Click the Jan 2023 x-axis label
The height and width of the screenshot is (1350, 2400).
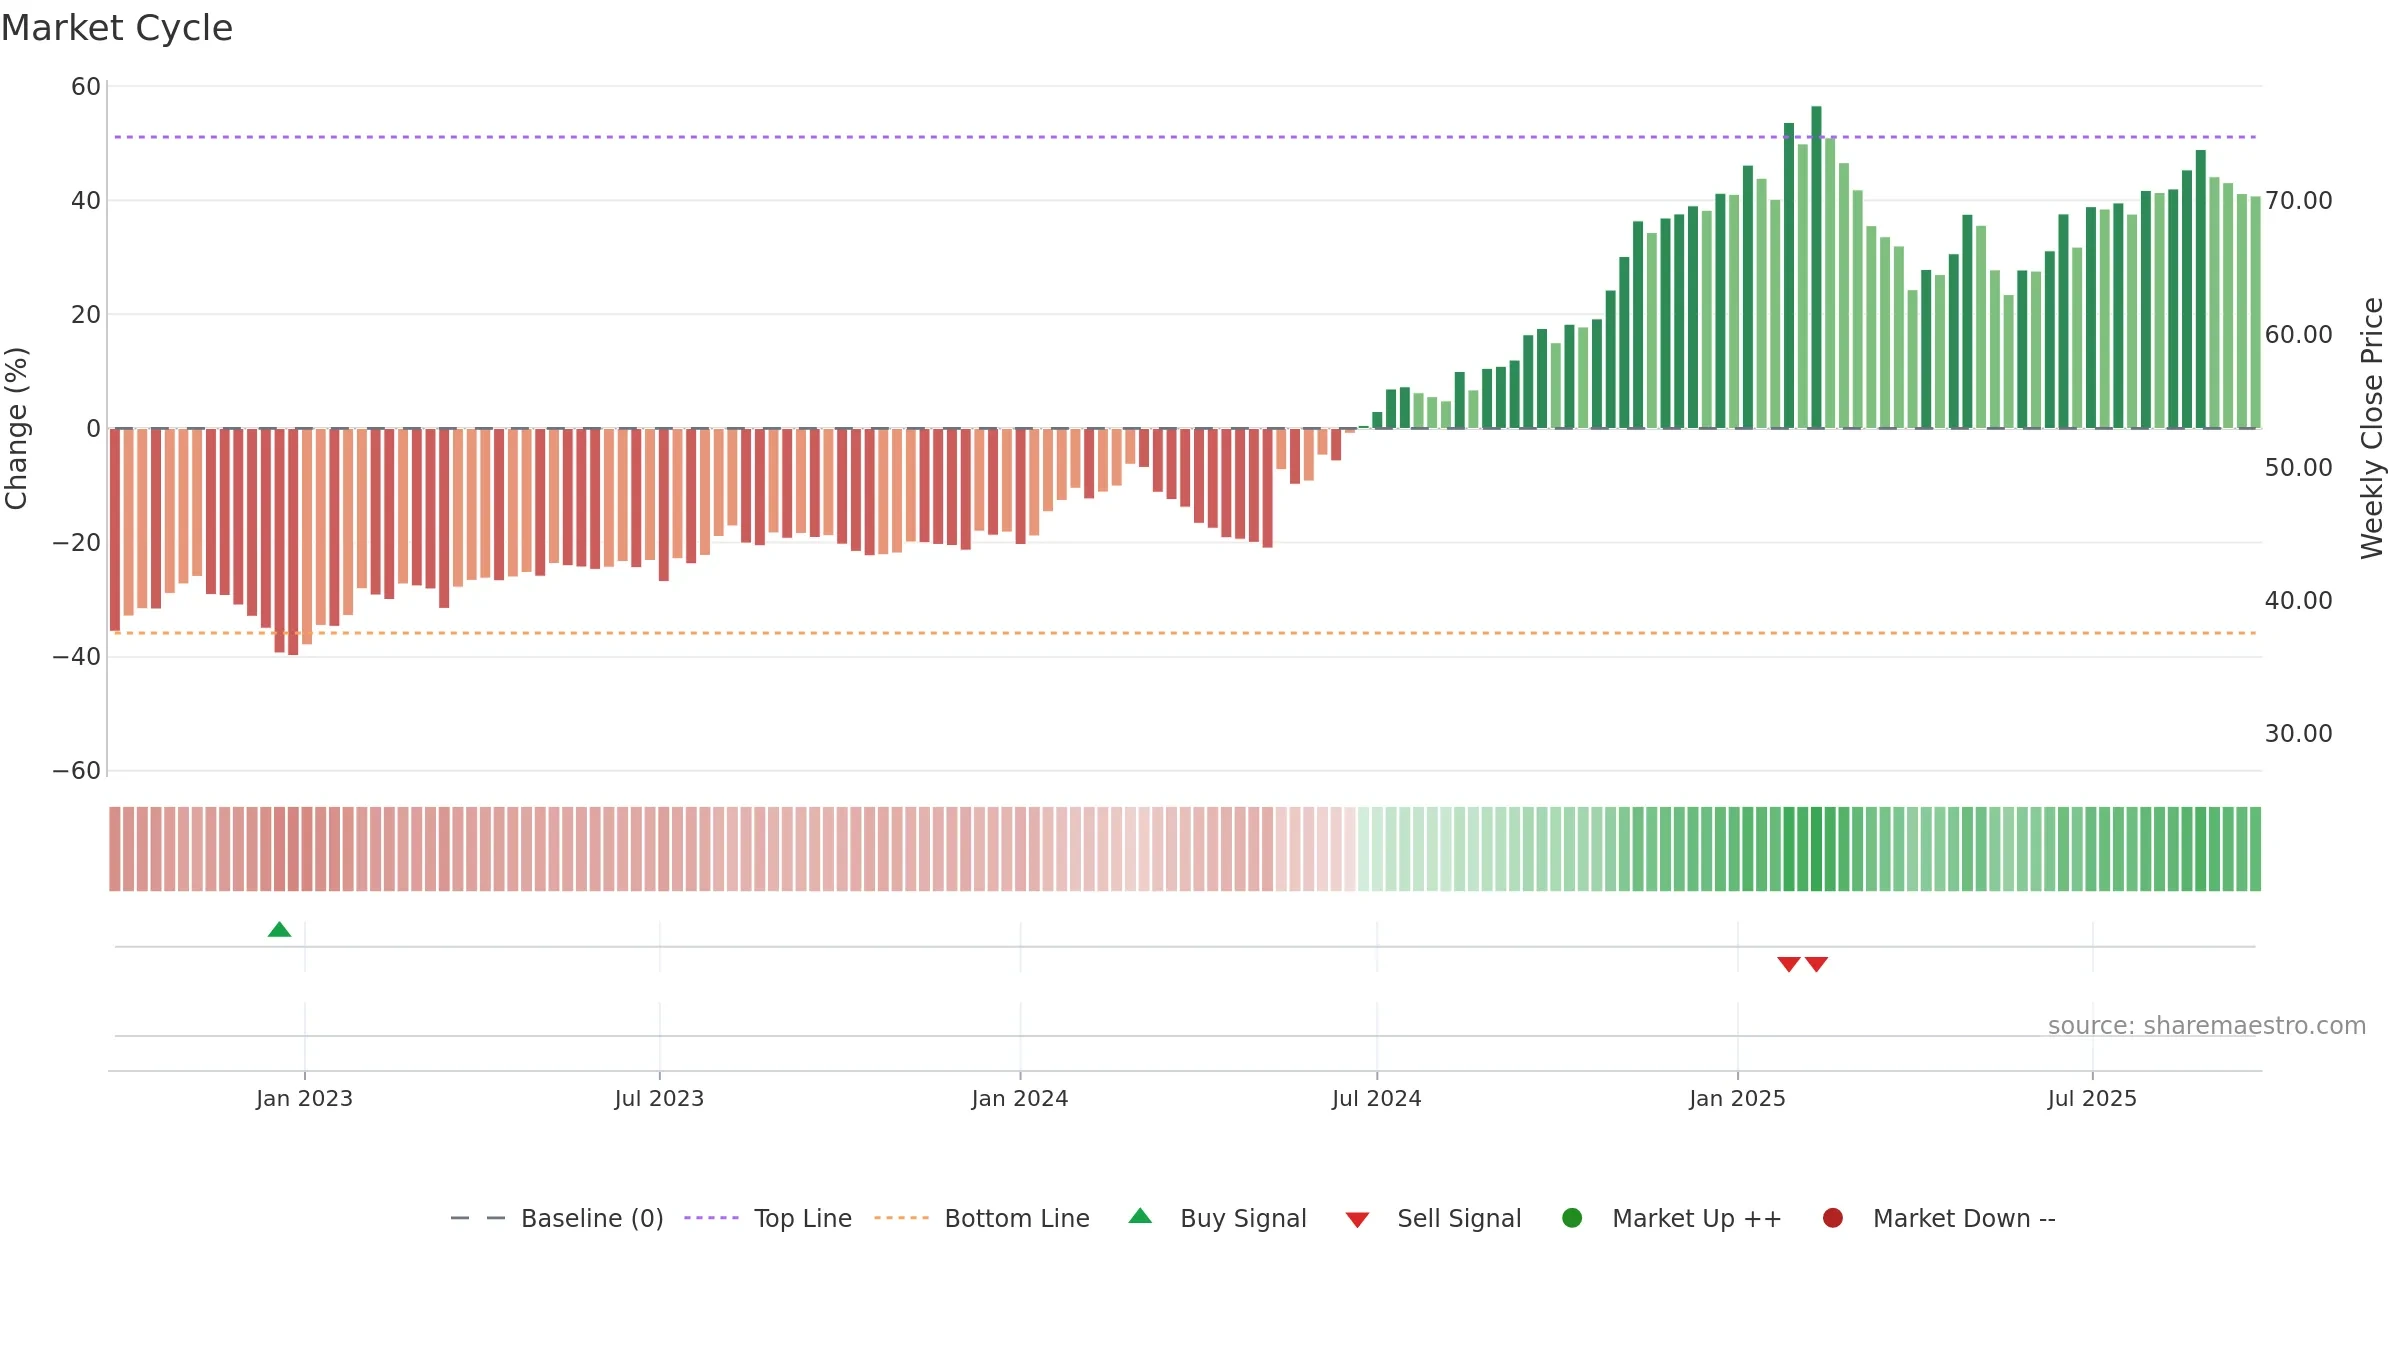304,1099
